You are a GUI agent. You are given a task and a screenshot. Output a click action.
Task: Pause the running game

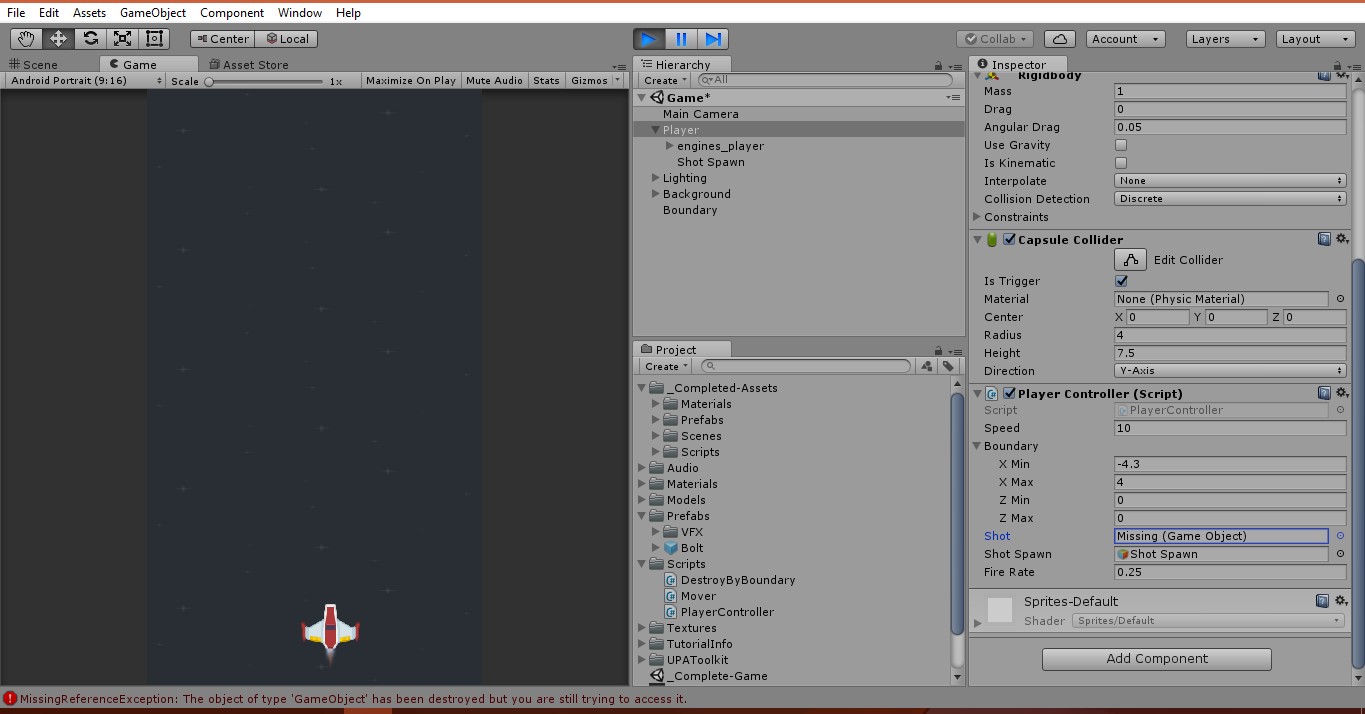pyautogui.click(x=681, y=38)
